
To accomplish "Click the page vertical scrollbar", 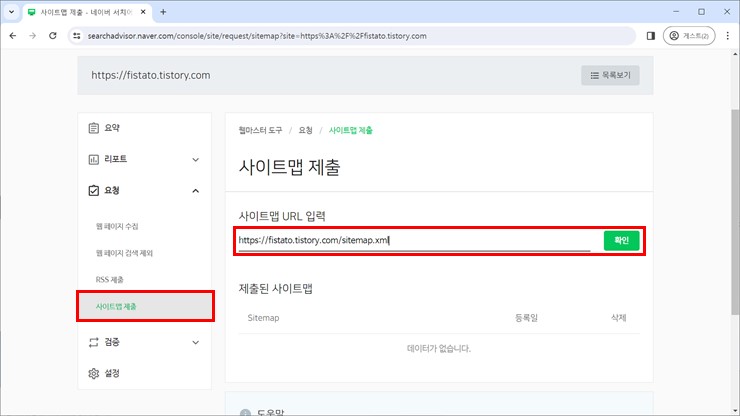I will pos(735,212).
